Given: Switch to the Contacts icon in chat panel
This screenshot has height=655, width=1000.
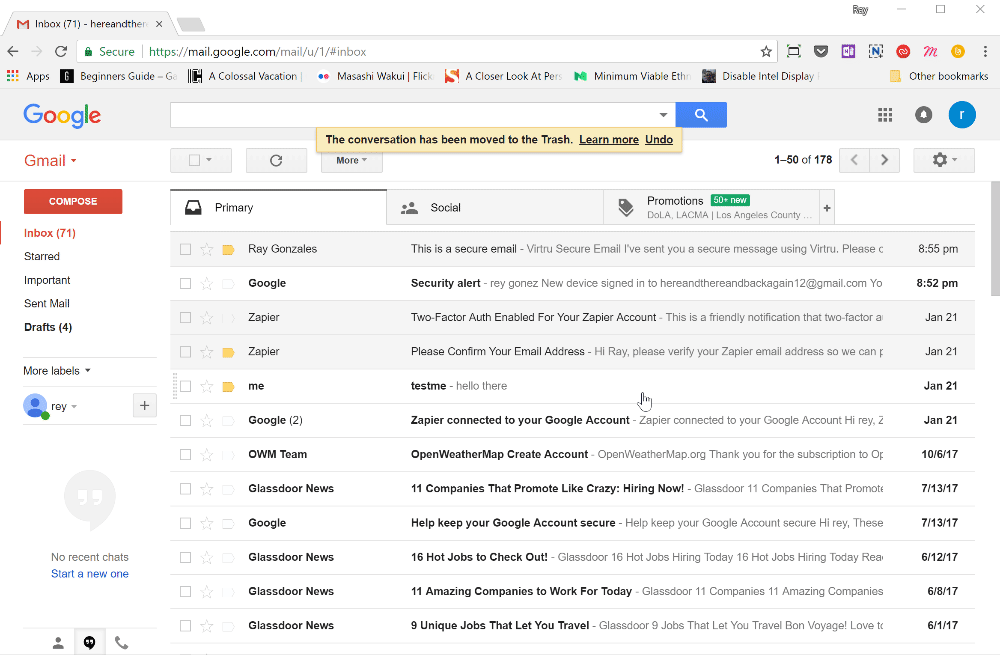Looking at the screenshot, I should [58, 643].
